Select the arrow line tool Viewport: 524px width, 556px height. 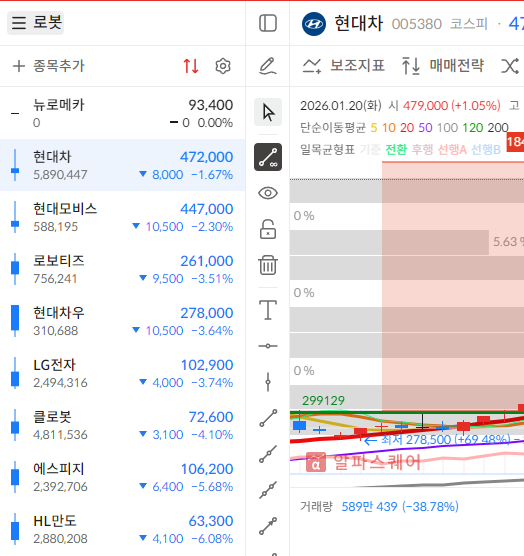(268, 526)
